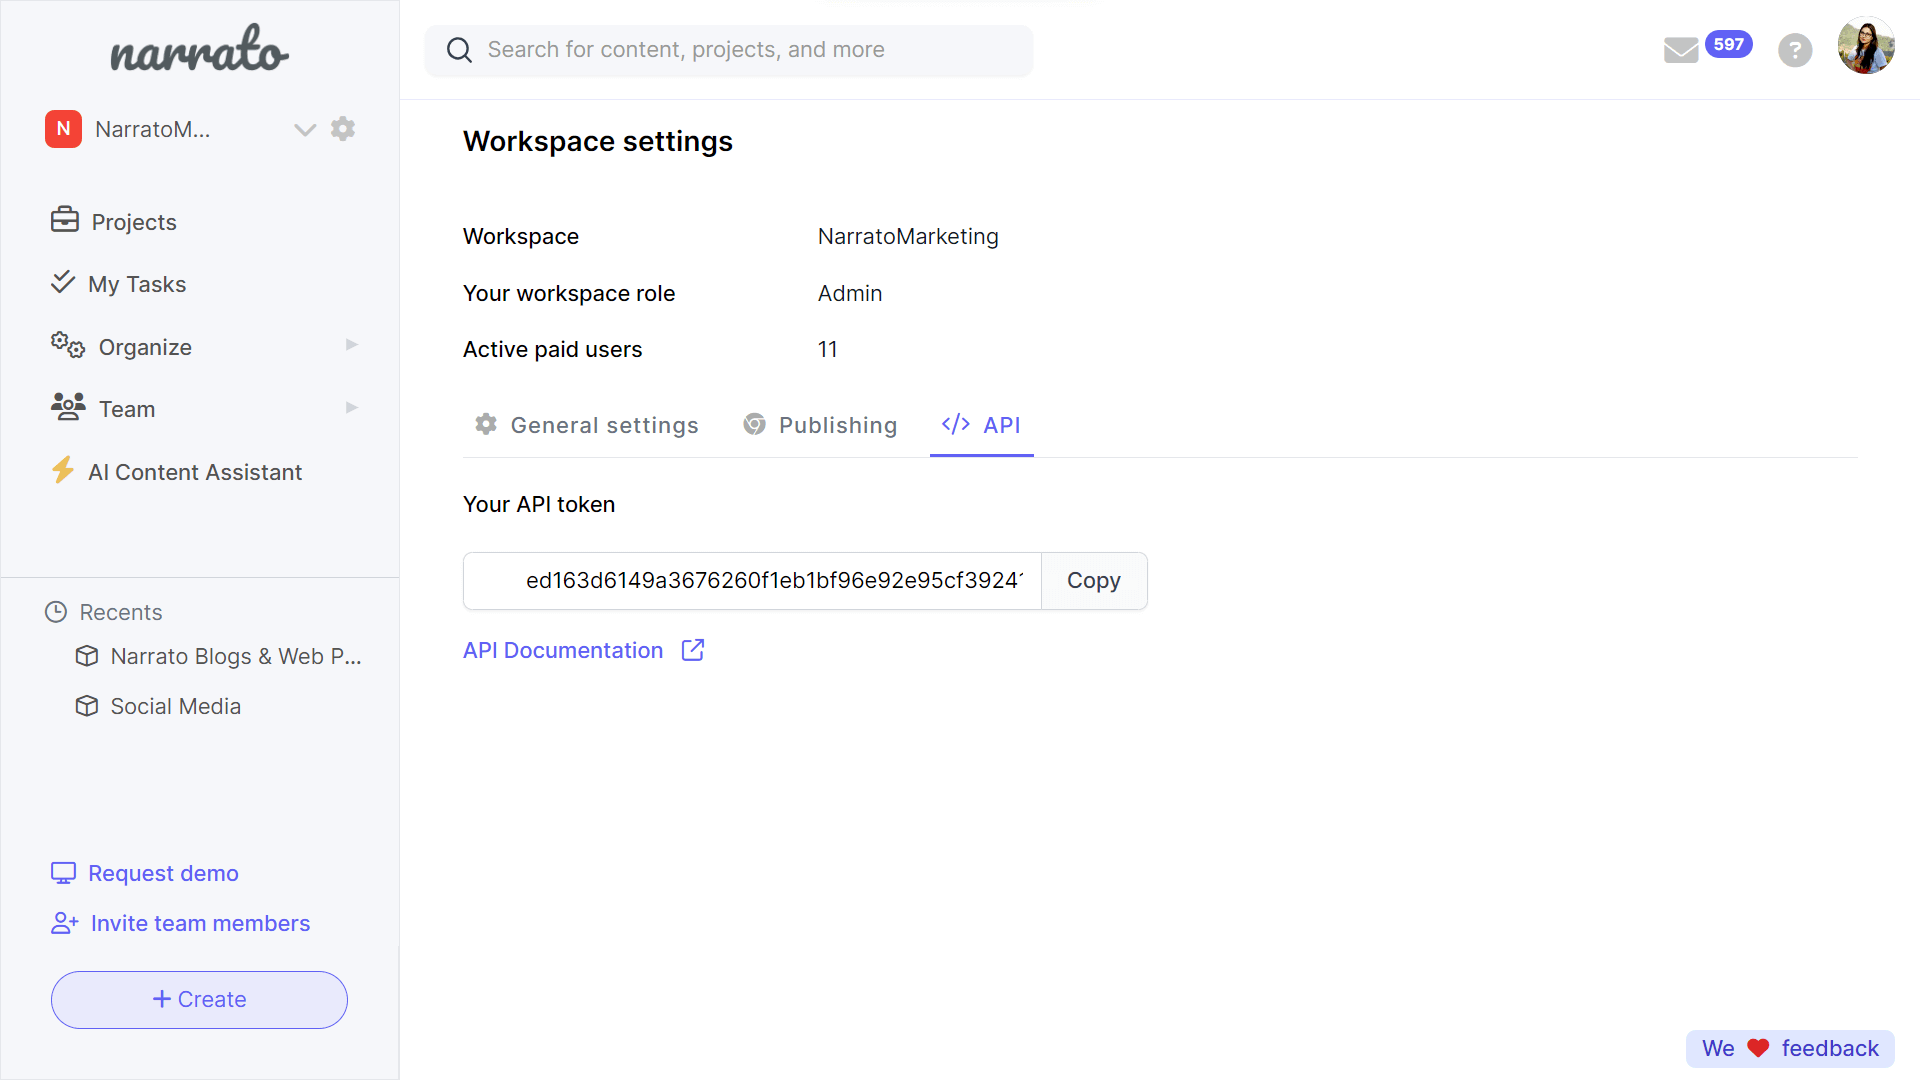Screen dimensions: 1920x1080
Task: Click the heart icon in feedback button
Action: click(x=1758, y=1048)
